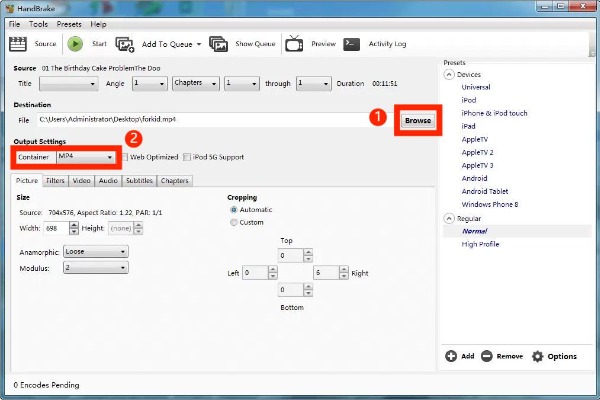Open the Add To Queue dropdown arrow
Viewport: 600px width, 400px height.
199,44
